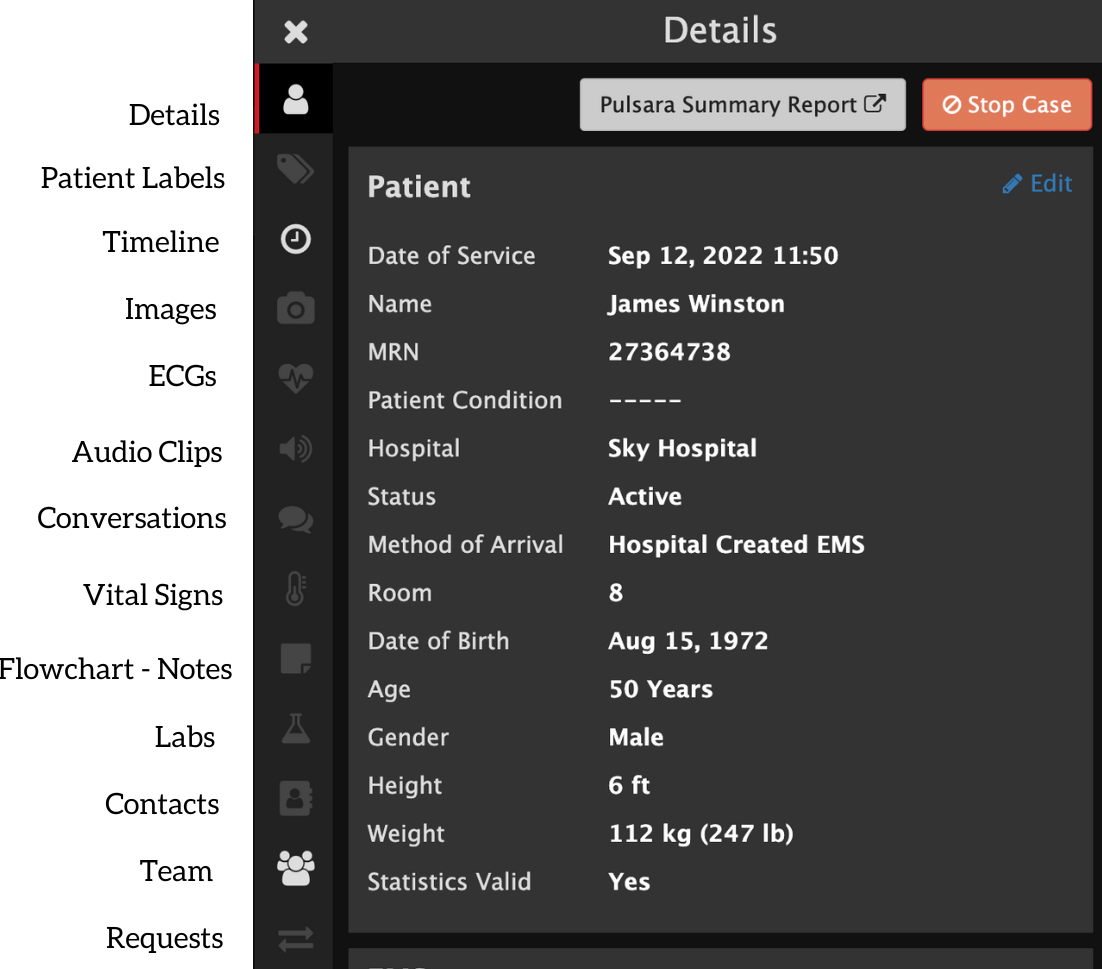Click the Method of Arrival field label
The image size is (1102, 969).
click(465, 545)
